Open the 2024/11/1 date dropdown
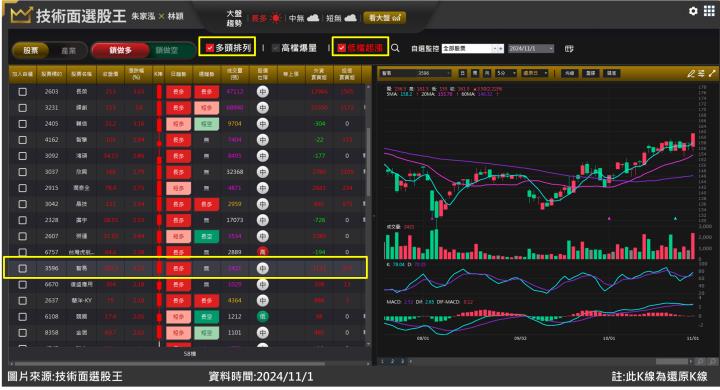The image size is (720, 390). click(x=531, y=48)
